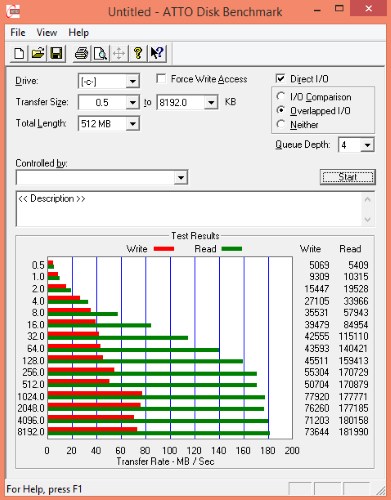Select the I/O Comparison radio button

click(x=281, y=96)
